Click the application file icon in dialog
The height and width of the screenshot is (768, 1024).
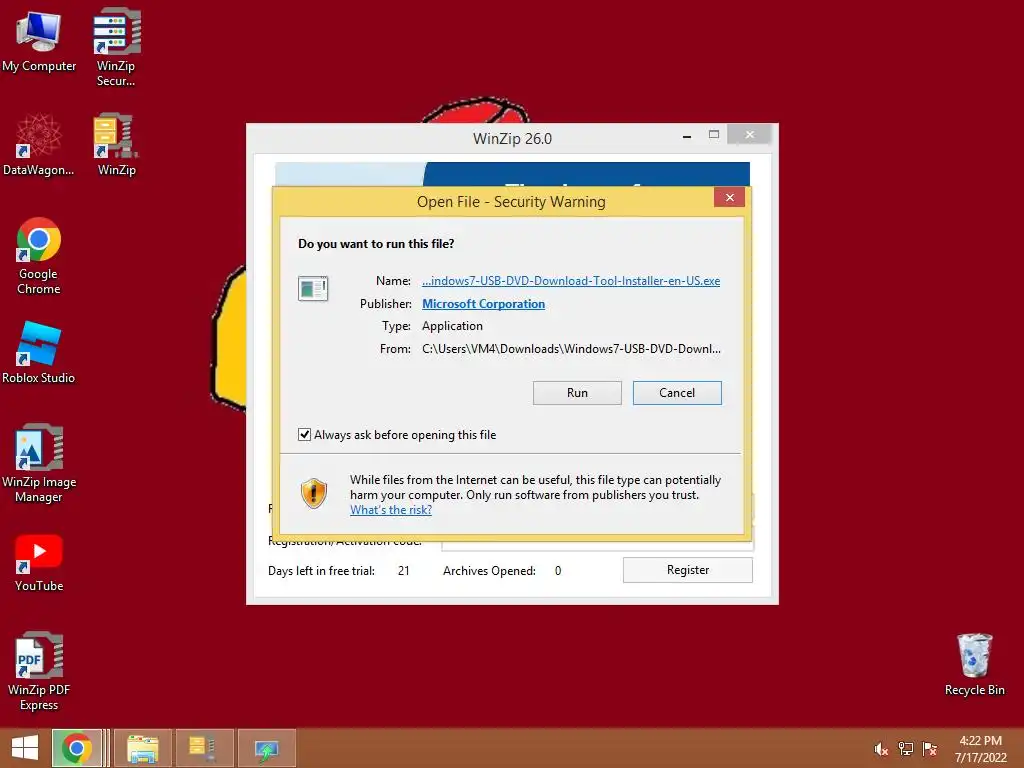click(313, 288)
